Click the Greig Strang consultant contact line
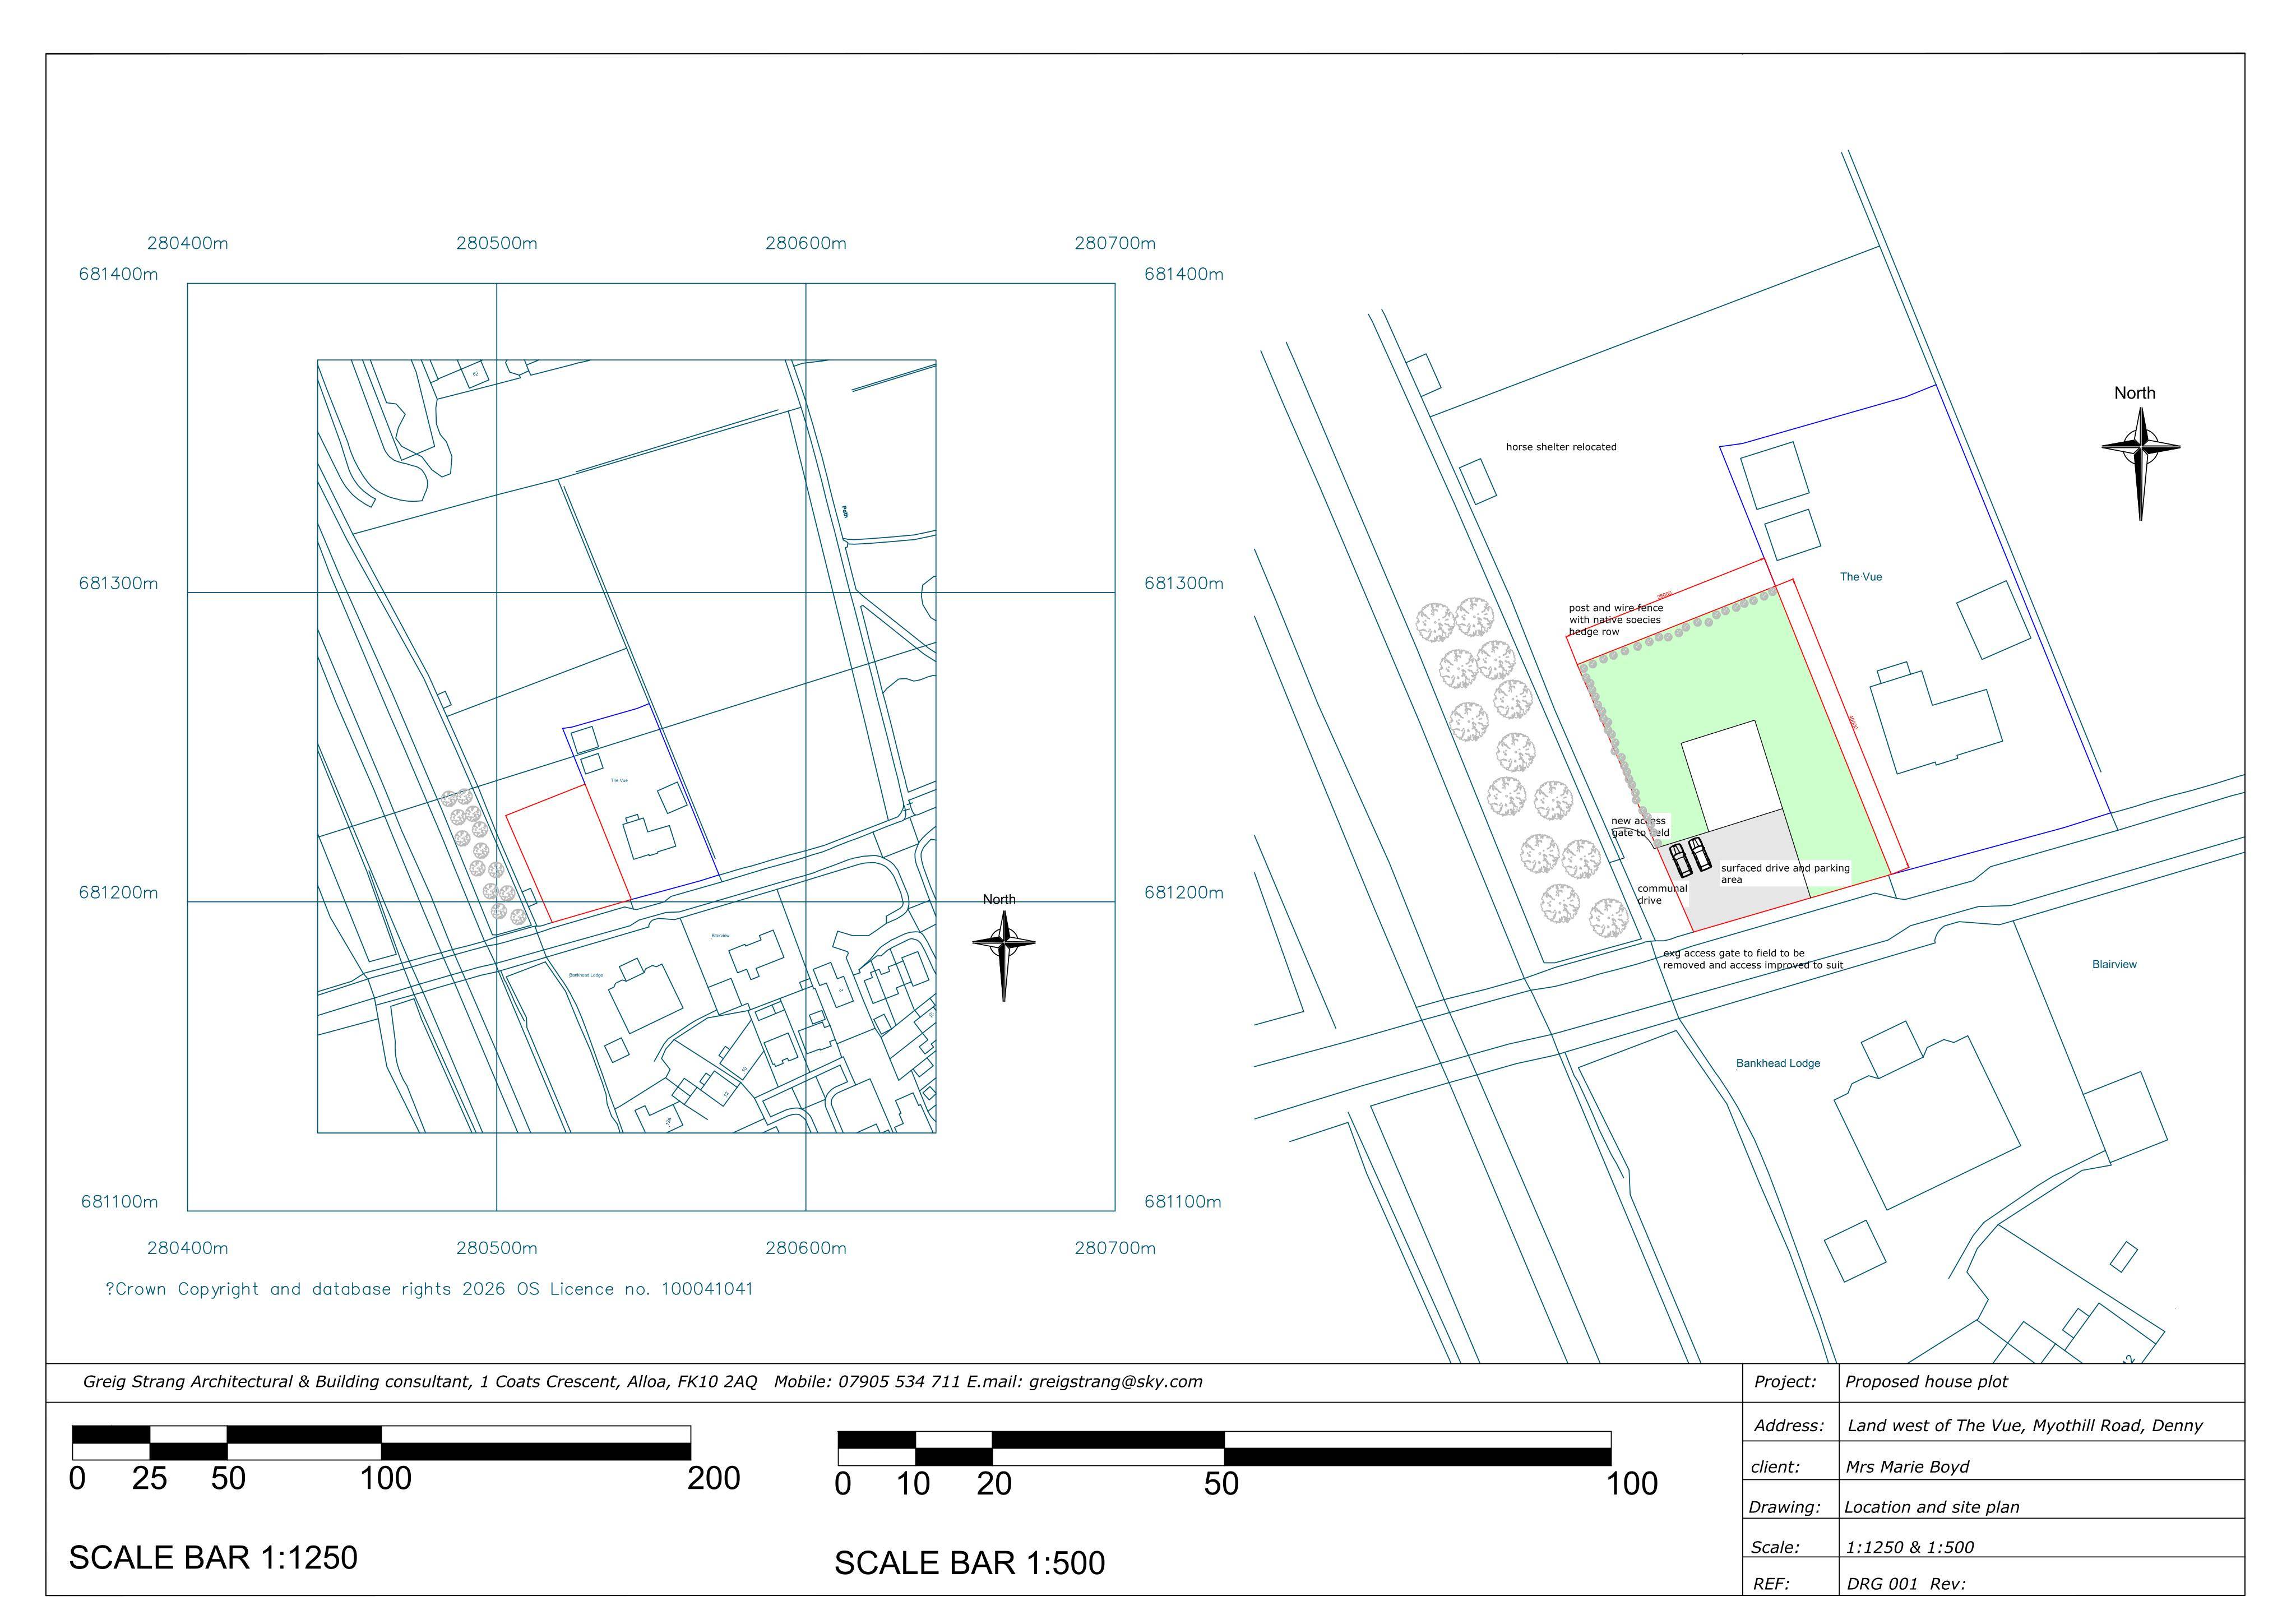2296x1624 pixels. tap(643, 1382)
